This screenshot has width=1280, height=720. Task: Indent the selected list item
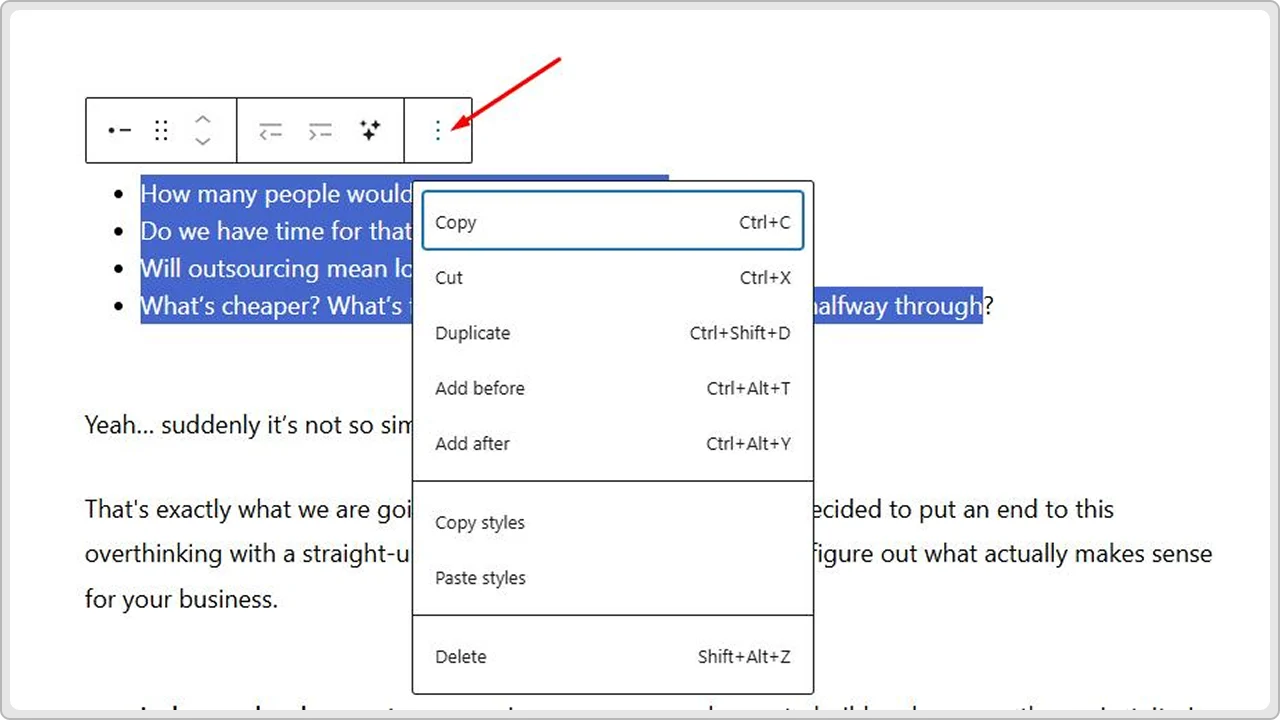(320, 130)
